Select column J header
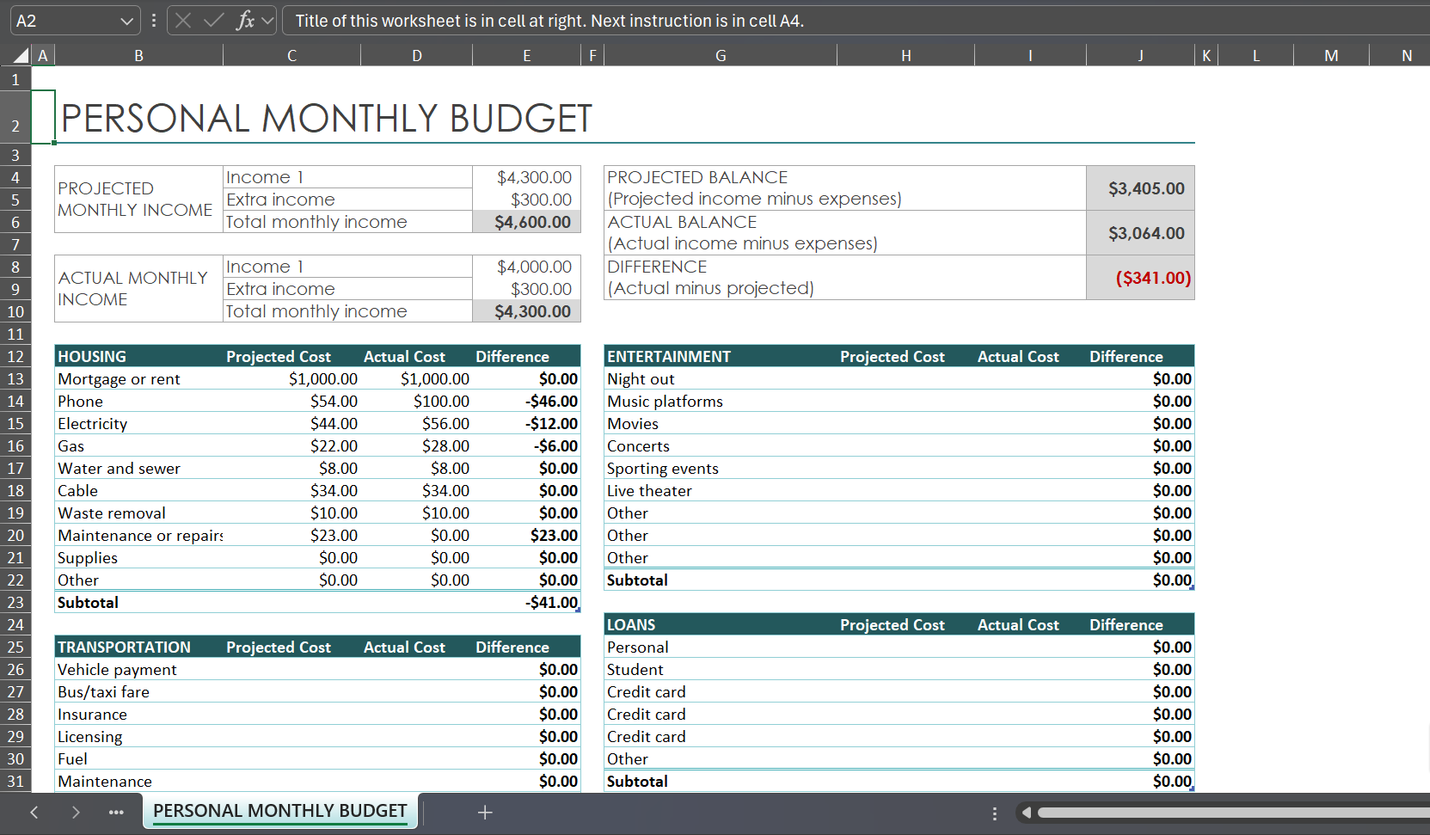This screenshot has width=1430, height=835. pyautogui.click(x=1140, y=55)
